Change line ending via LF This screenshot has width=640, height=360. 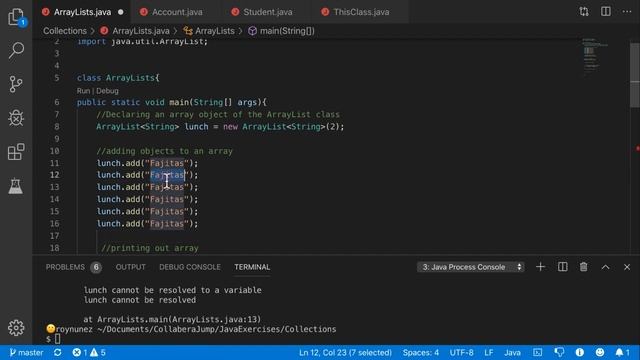(489, 352)
